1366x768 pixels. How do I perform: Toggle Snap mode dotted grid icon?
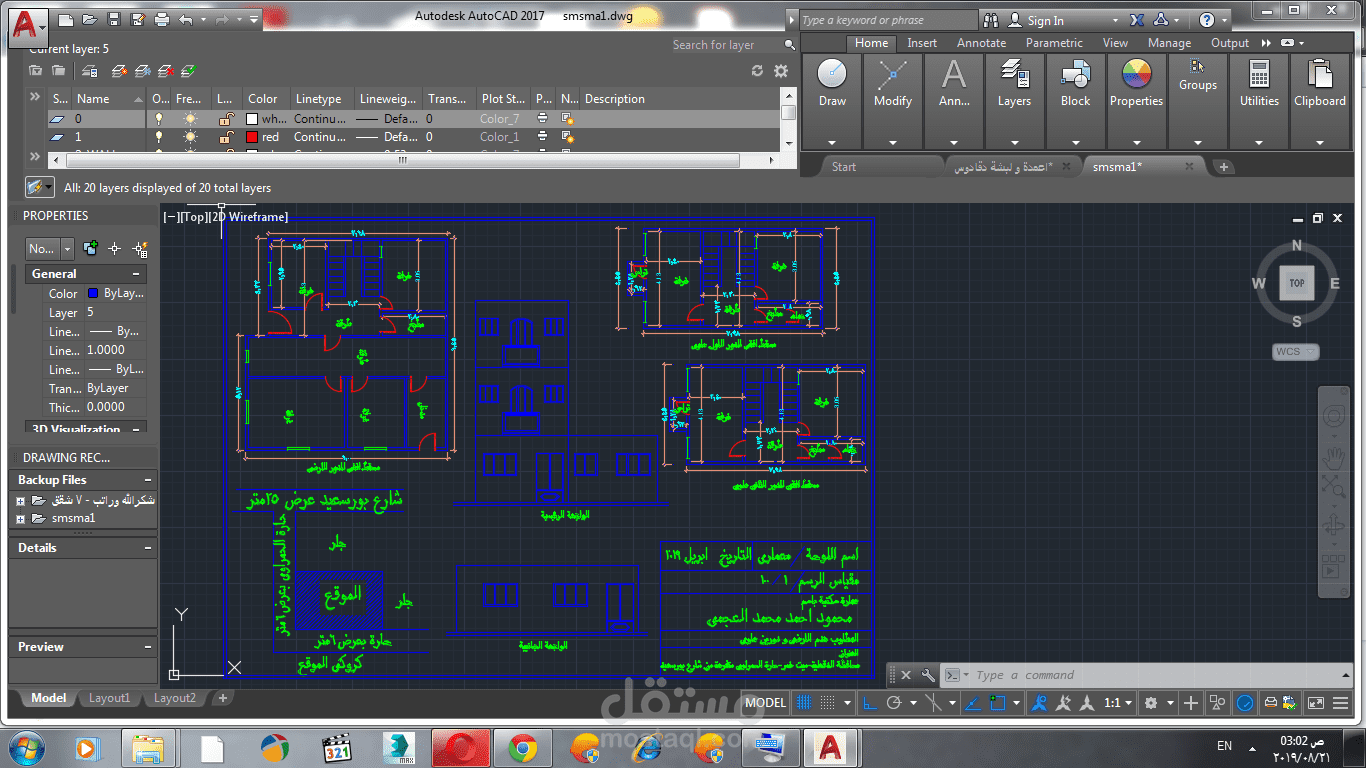[826, 703]
